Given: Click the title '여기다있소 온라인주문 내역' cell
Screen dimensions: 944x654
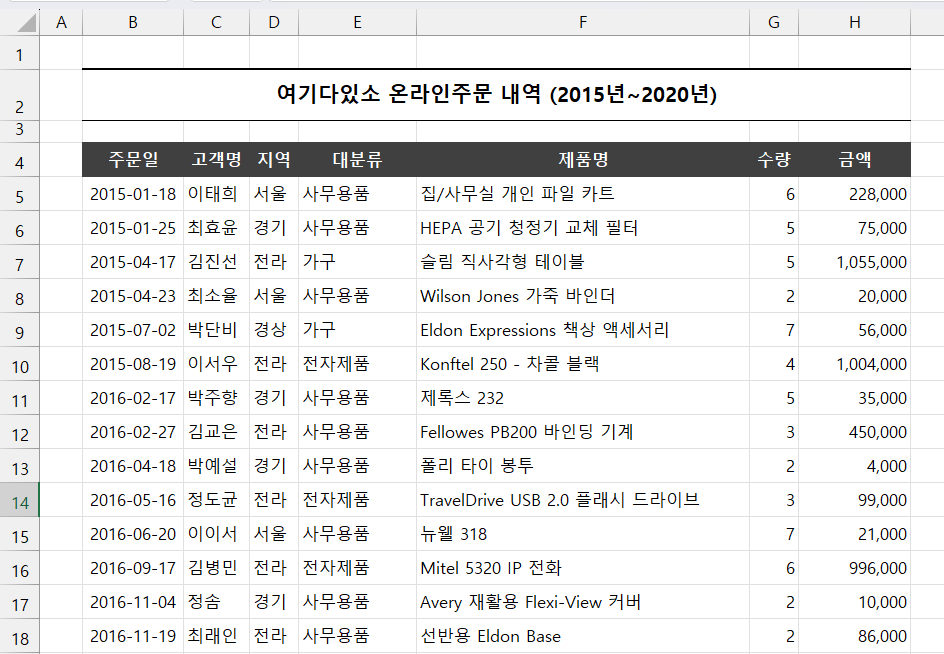Looking at the screenshot, I should 496,95.
